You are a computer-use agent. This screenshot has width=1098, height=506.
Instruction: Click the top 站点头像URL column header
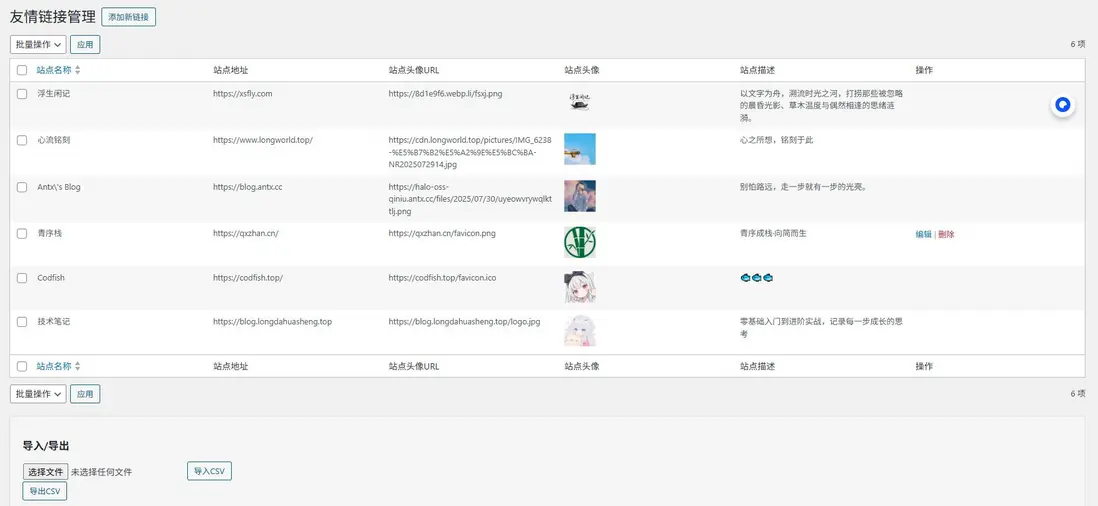pos(414,71)
